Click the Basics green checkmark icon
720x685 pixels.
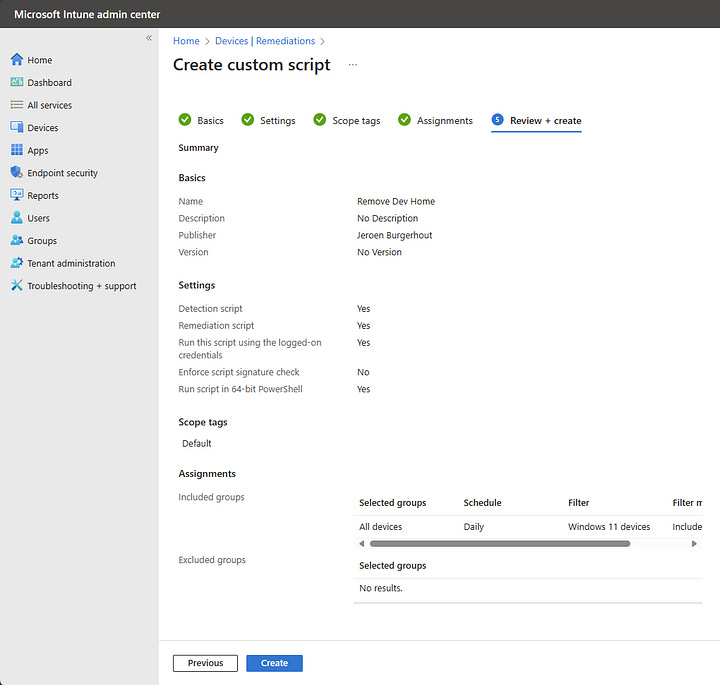tap(185, 120)
